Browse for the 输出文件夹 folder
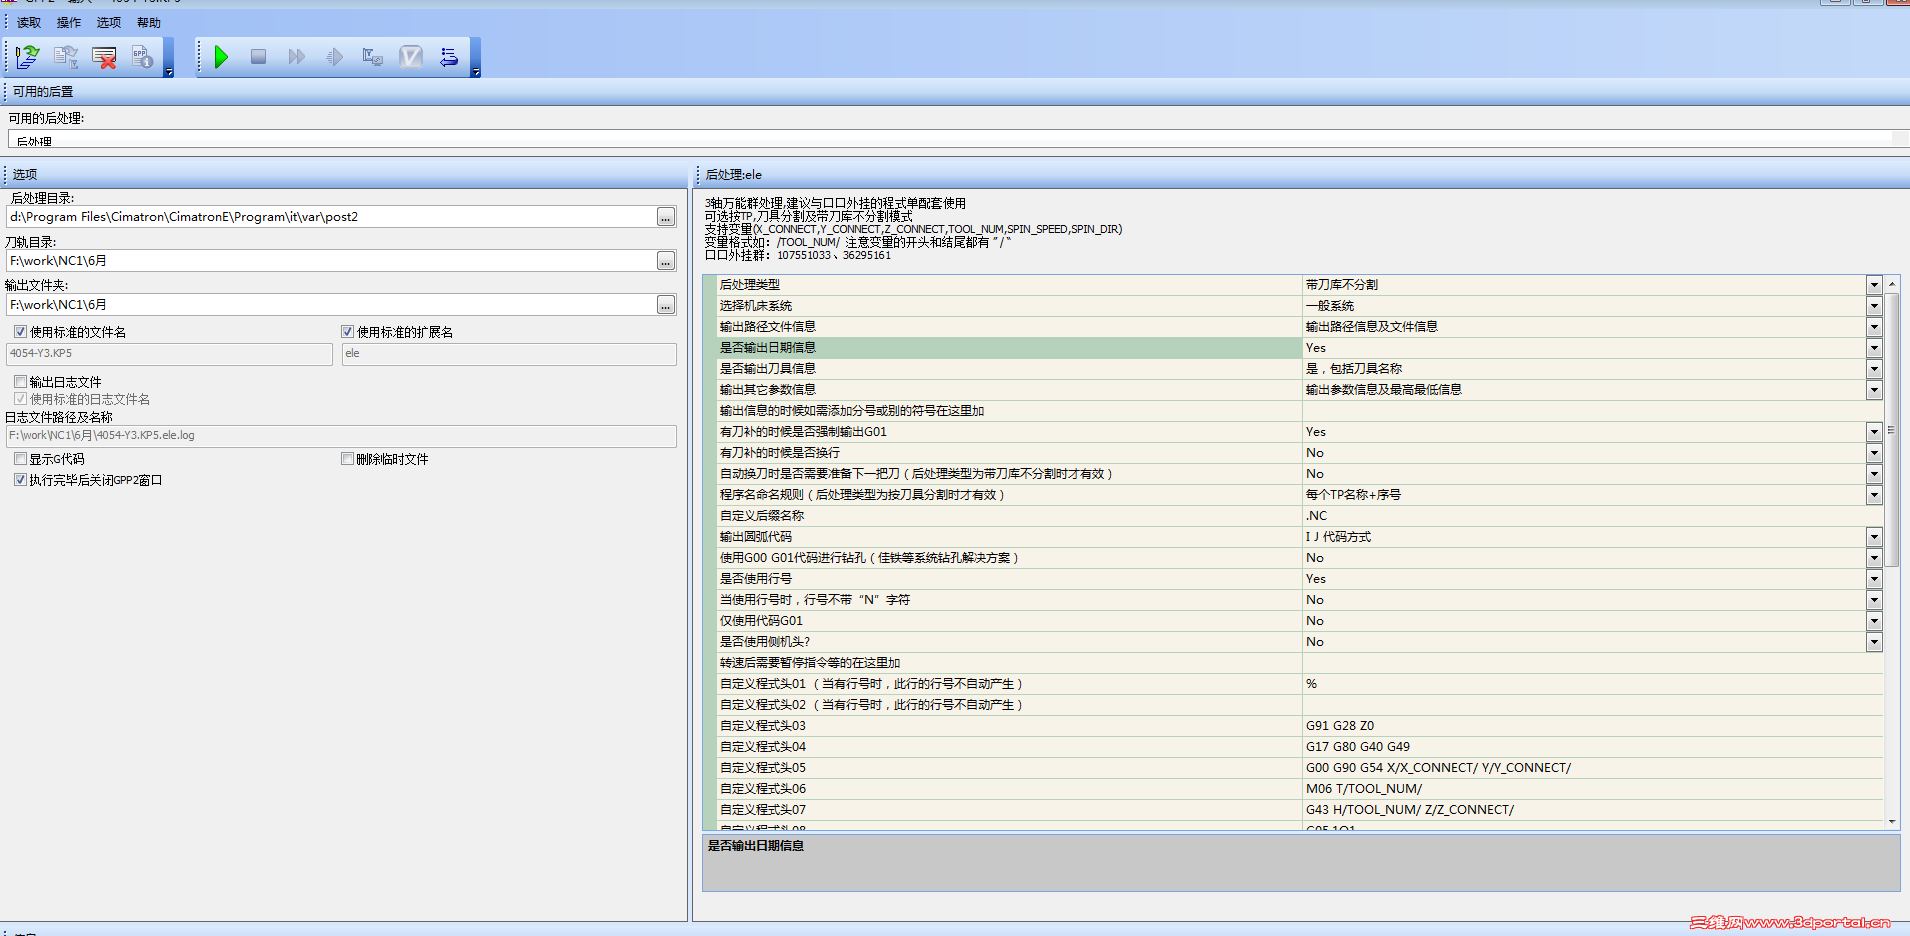 tap(666, 305)
